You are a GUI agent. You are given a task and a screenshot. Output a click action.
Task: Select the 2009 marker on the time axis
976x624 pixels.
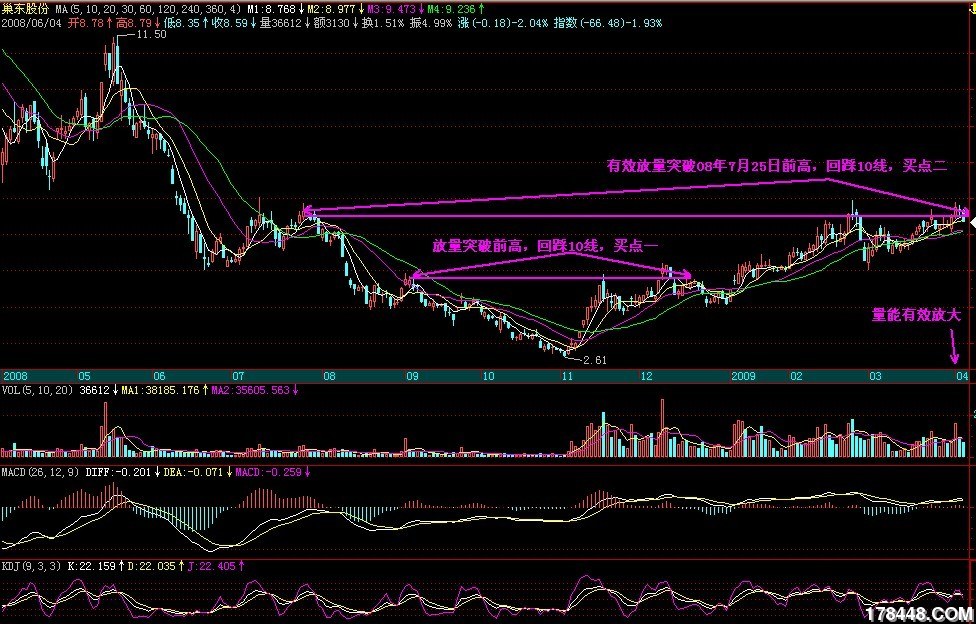pos(742,376)
